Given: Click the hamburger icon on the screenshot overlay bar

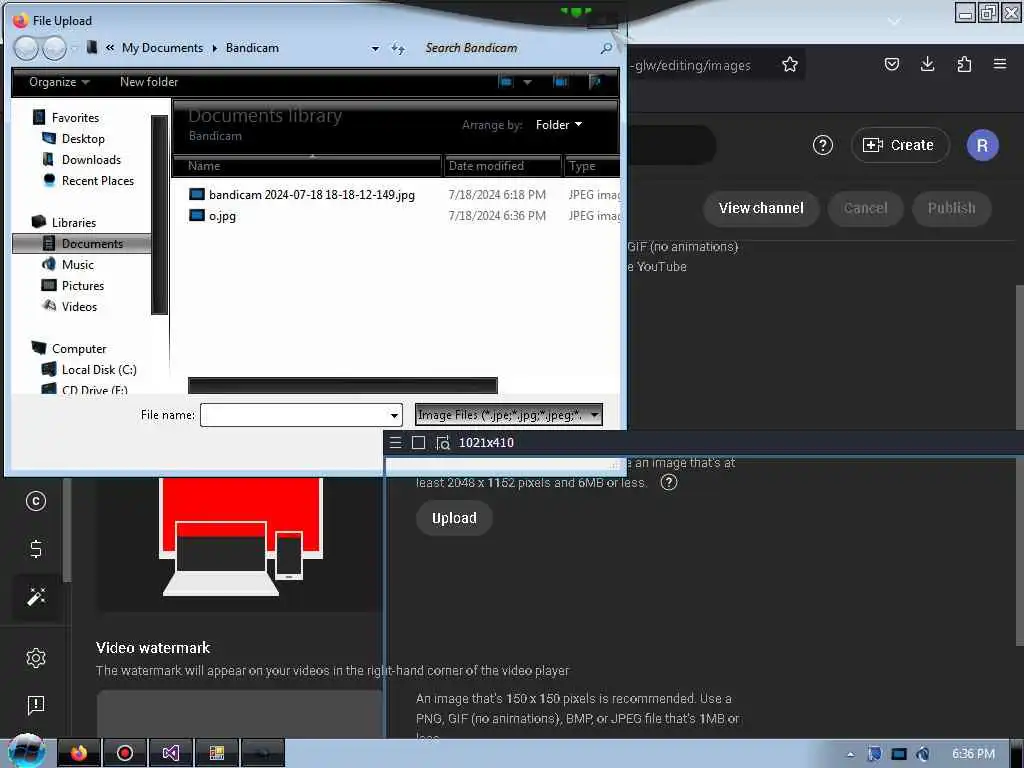Looking at the screenshot, I should (x=395, y=443).
